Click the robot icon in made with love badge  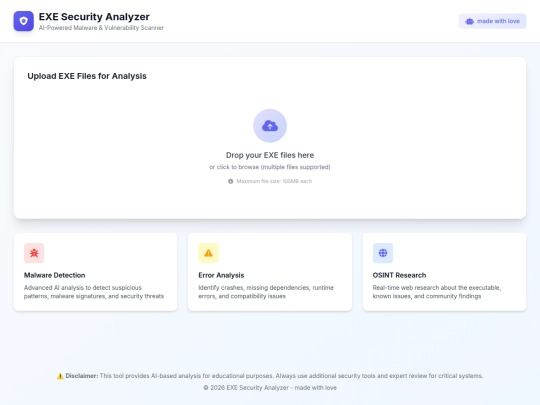pyautogui.click(x=469, y=21)
